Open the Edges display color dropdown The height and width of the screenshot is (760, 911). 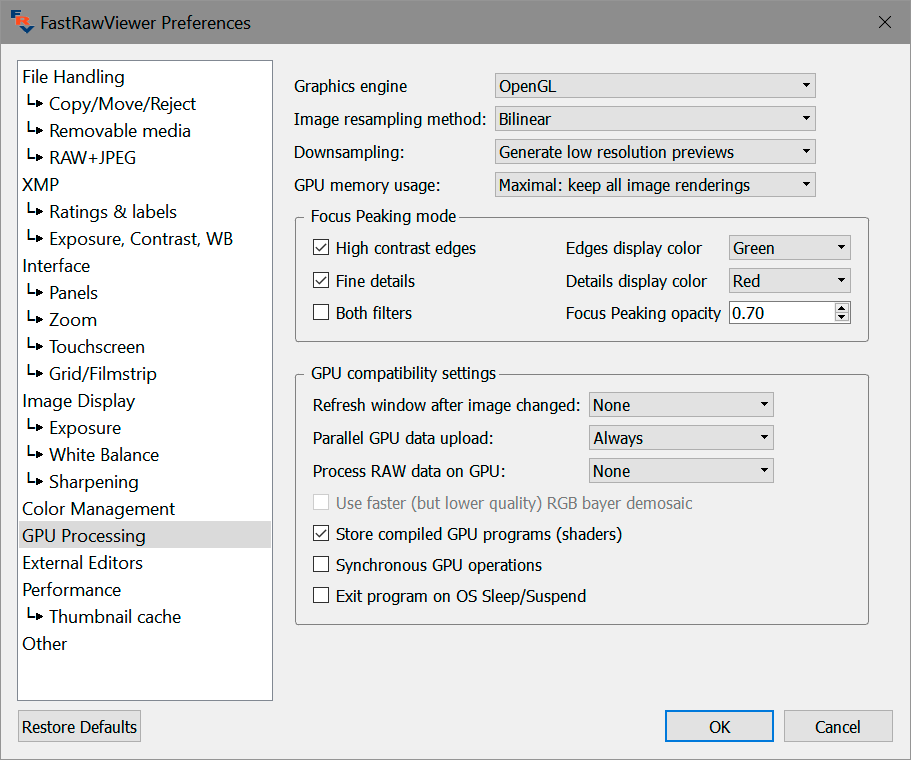tap(789, 248)
